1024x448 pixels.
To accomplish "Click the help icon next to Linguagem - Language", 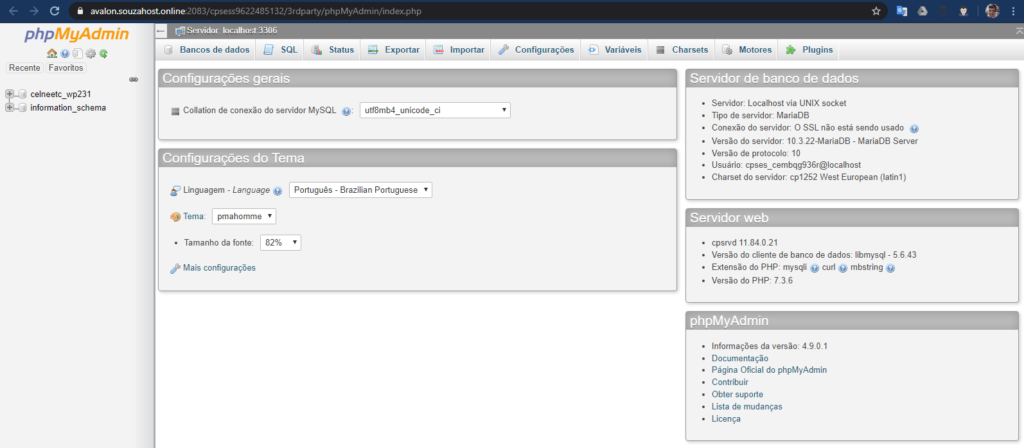I will coord(278,191).
